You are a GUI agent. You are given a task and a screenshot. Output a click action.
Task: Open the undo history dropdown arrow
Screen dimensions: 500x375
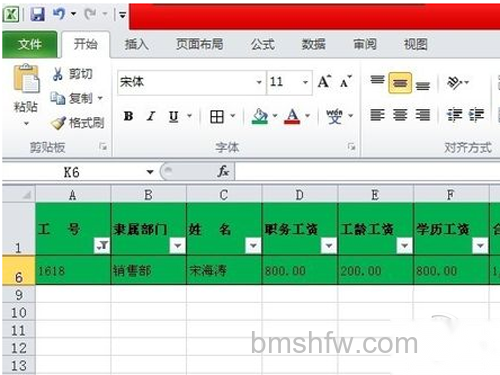(73, 14)
